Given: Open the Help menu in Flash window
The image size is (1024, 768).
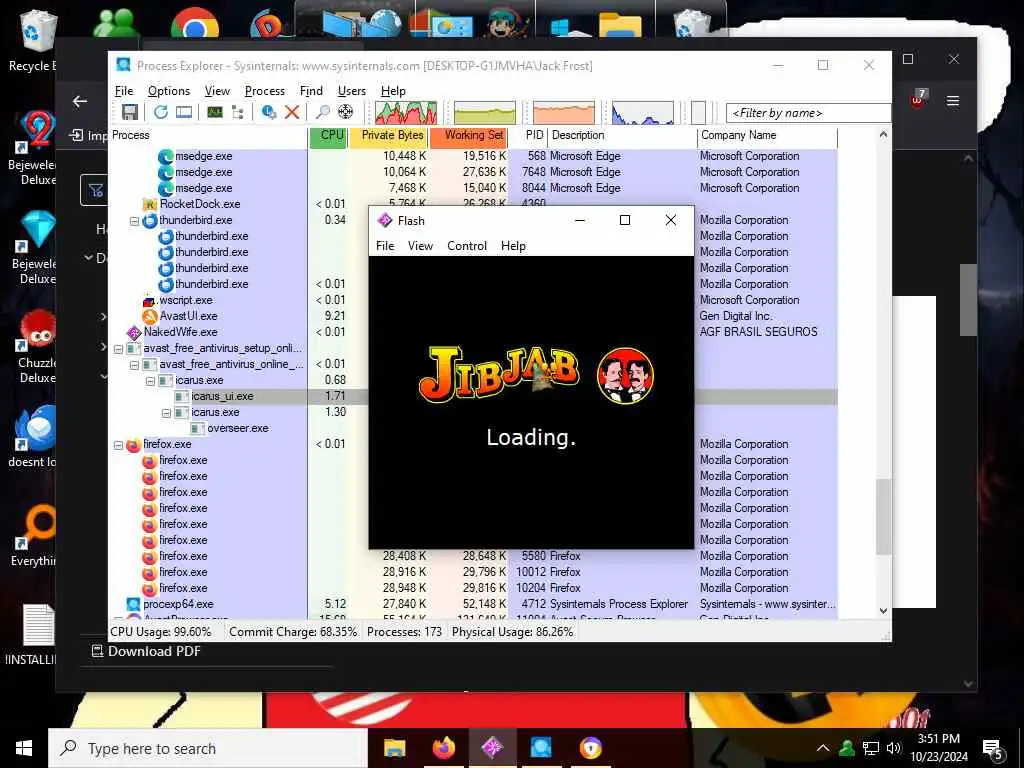Looking at the screenshot, I should pos(513,246).
